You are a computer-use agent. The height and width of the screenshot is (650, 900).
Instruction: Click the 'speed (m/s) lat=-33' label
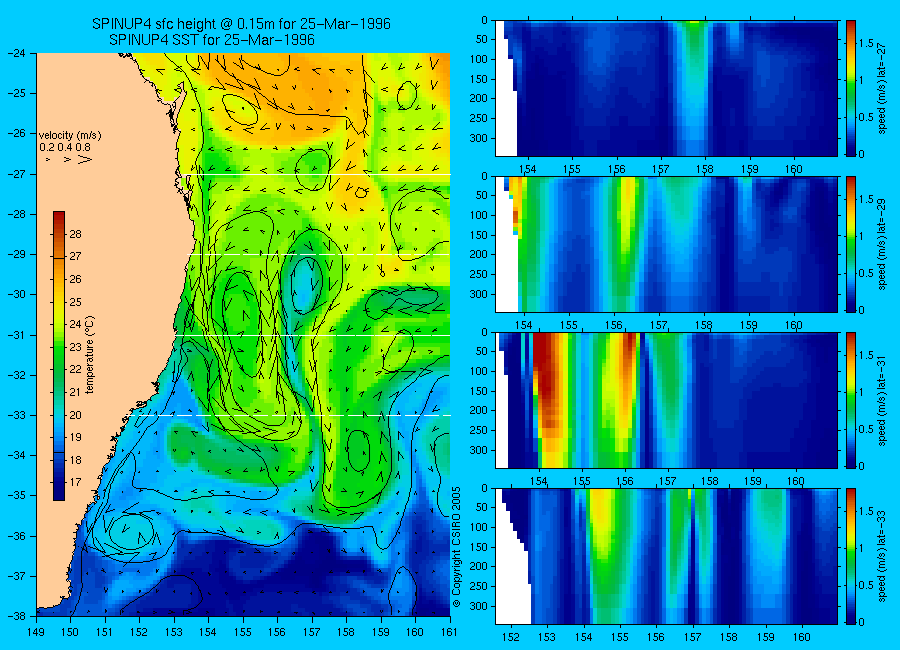883,556
